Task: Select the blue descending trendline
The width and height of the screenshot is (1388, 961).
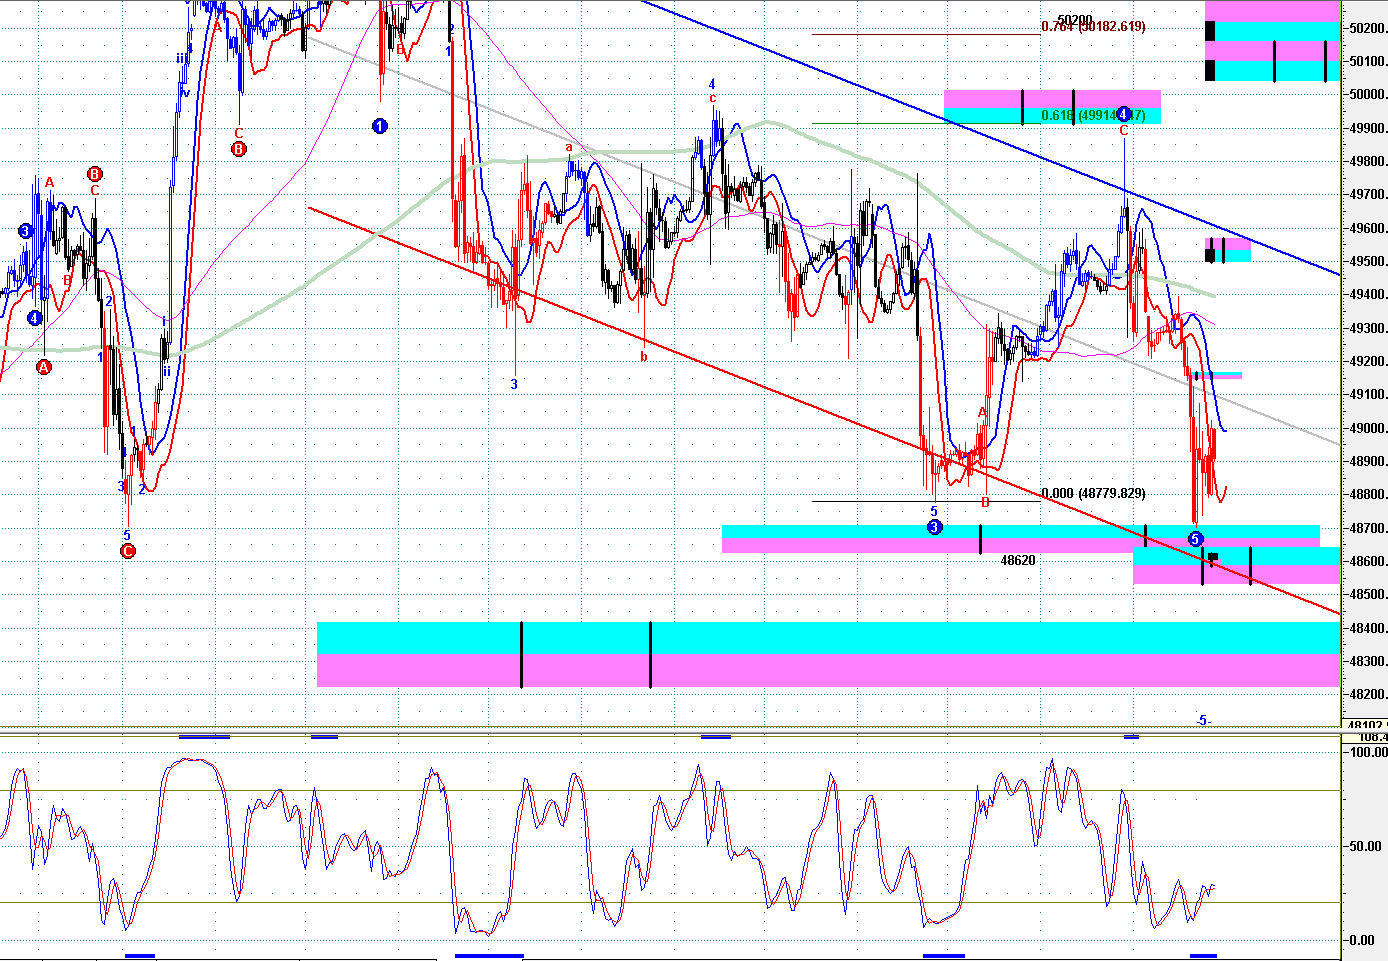Action: [x=990, y=138]
